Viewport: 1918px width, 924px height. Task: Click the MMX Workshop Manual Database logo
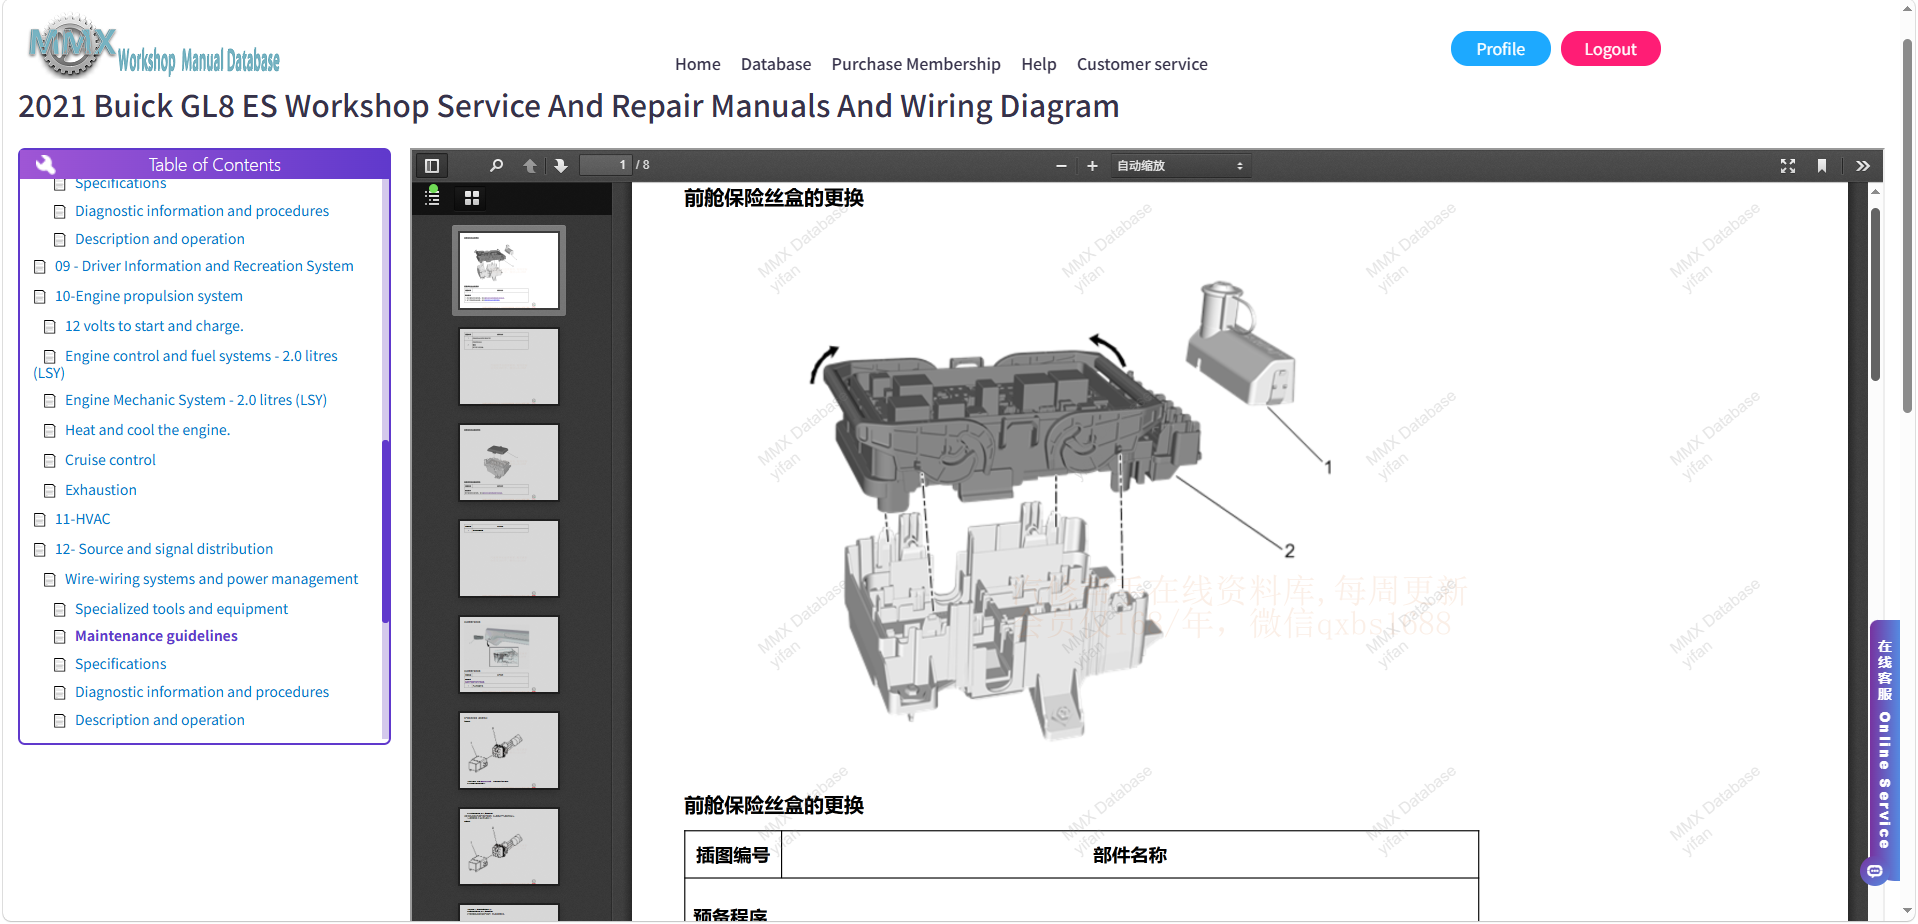pos(154,47)
